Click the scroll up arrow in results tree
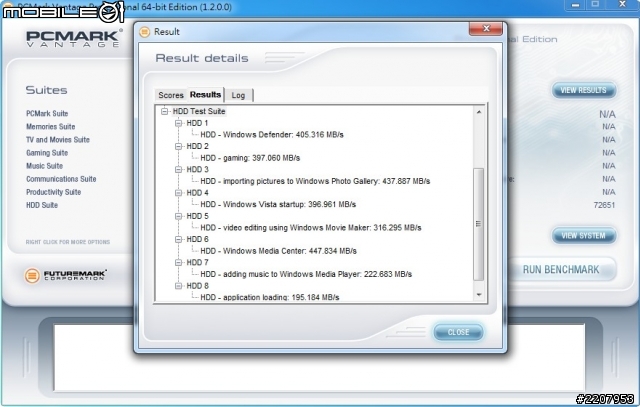The height and width of the screenshot is (407, 640). (x=479, y=112)
